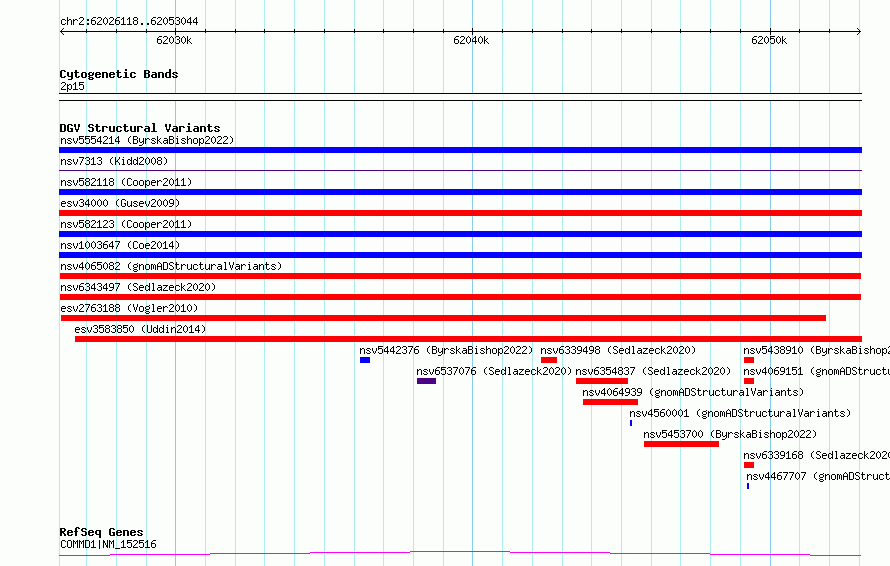Viewport: 890px width, 566px height.
Task: Click the ruler's right end arrow
Action: (859, 32)
